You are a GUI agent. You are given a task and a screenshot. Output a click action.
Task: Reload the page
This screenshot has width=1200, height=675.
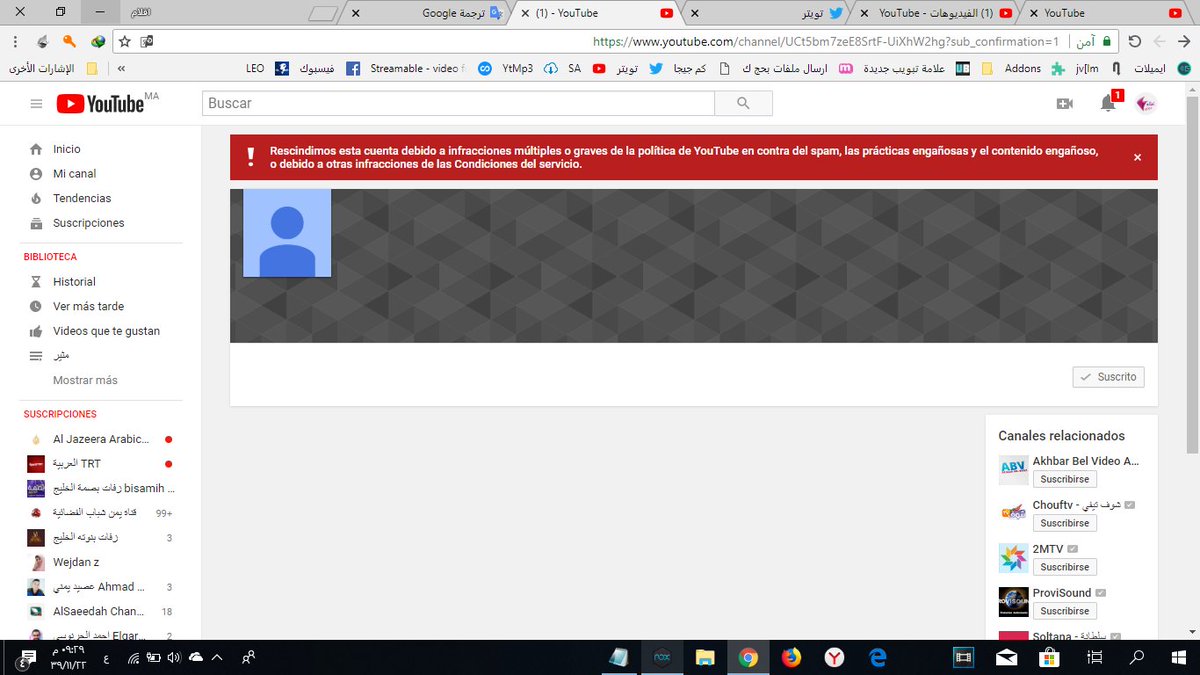coord(1134,42)
